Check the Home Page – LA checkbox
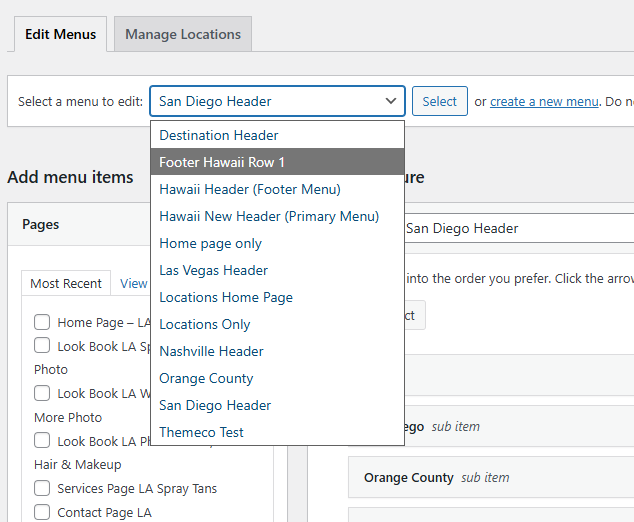 42,322
